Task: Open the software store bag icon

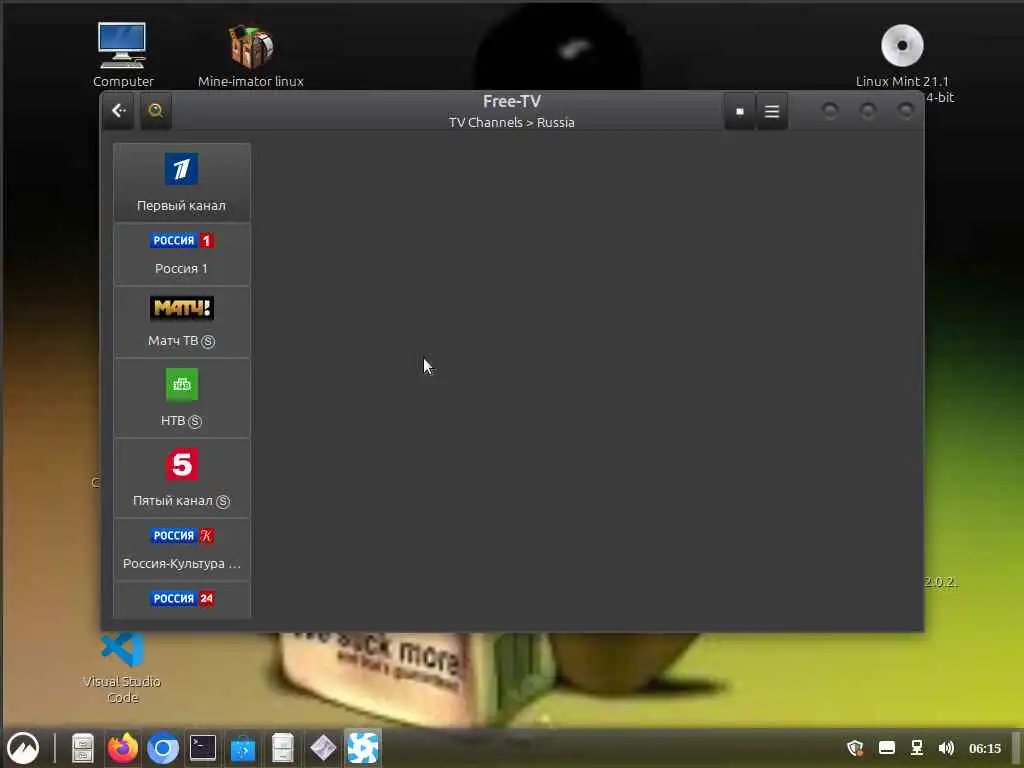Action: coord(243,748)
